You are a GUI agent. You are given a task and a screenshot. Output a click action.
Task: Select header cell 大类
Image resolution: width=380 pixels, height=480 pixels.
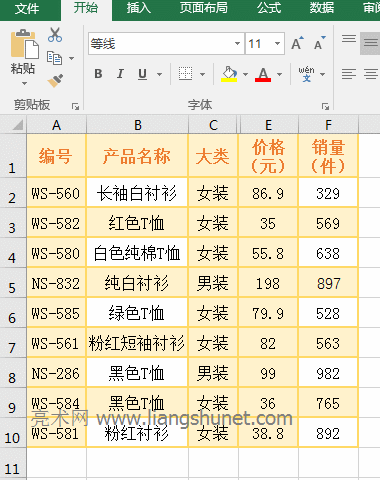click(213, 156)
